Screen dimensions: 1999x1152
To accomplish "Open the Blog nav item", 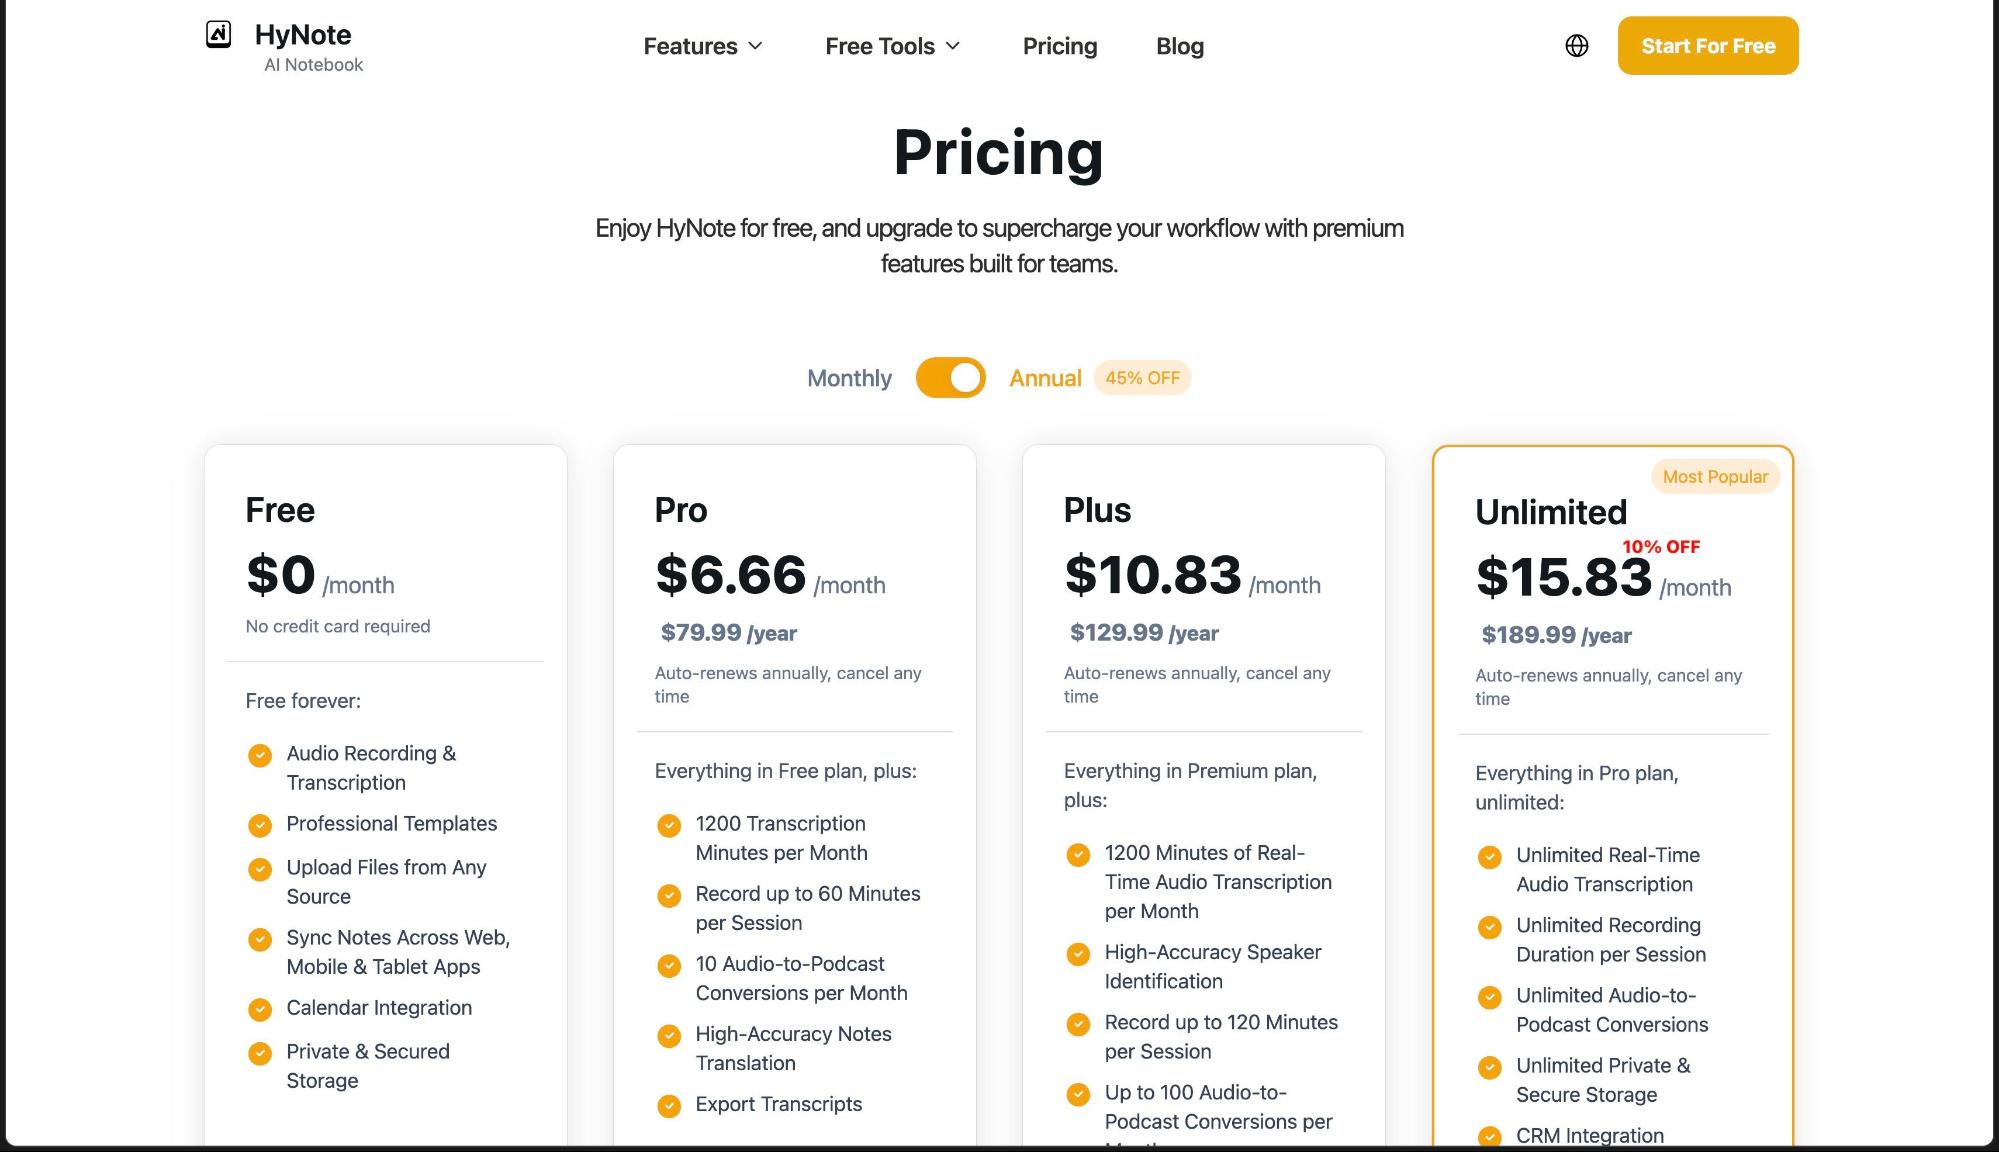I will pos(1180,46).
